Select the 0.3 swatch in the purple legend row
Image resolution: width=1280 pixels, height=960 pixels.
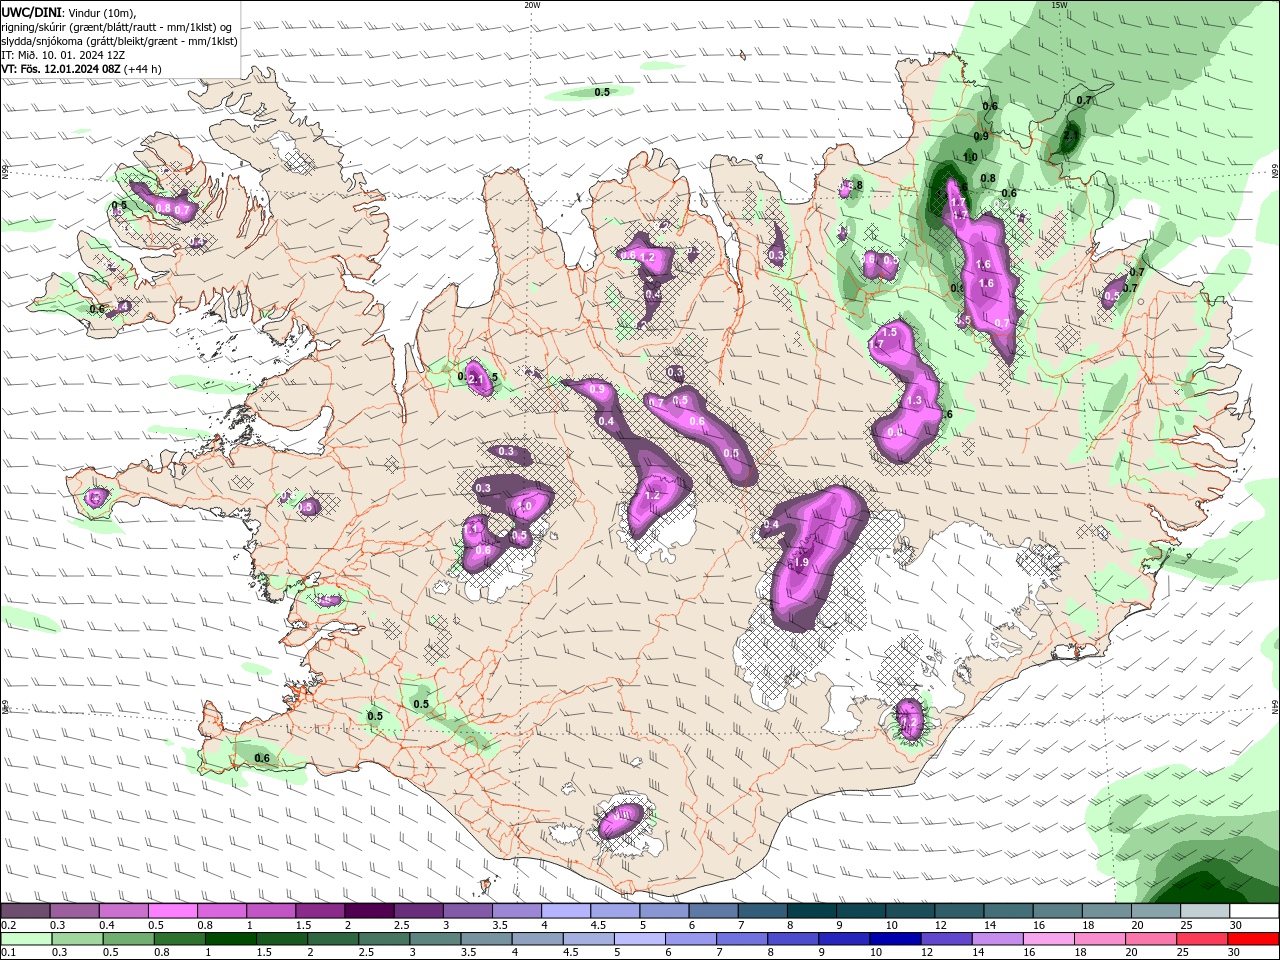74,911
